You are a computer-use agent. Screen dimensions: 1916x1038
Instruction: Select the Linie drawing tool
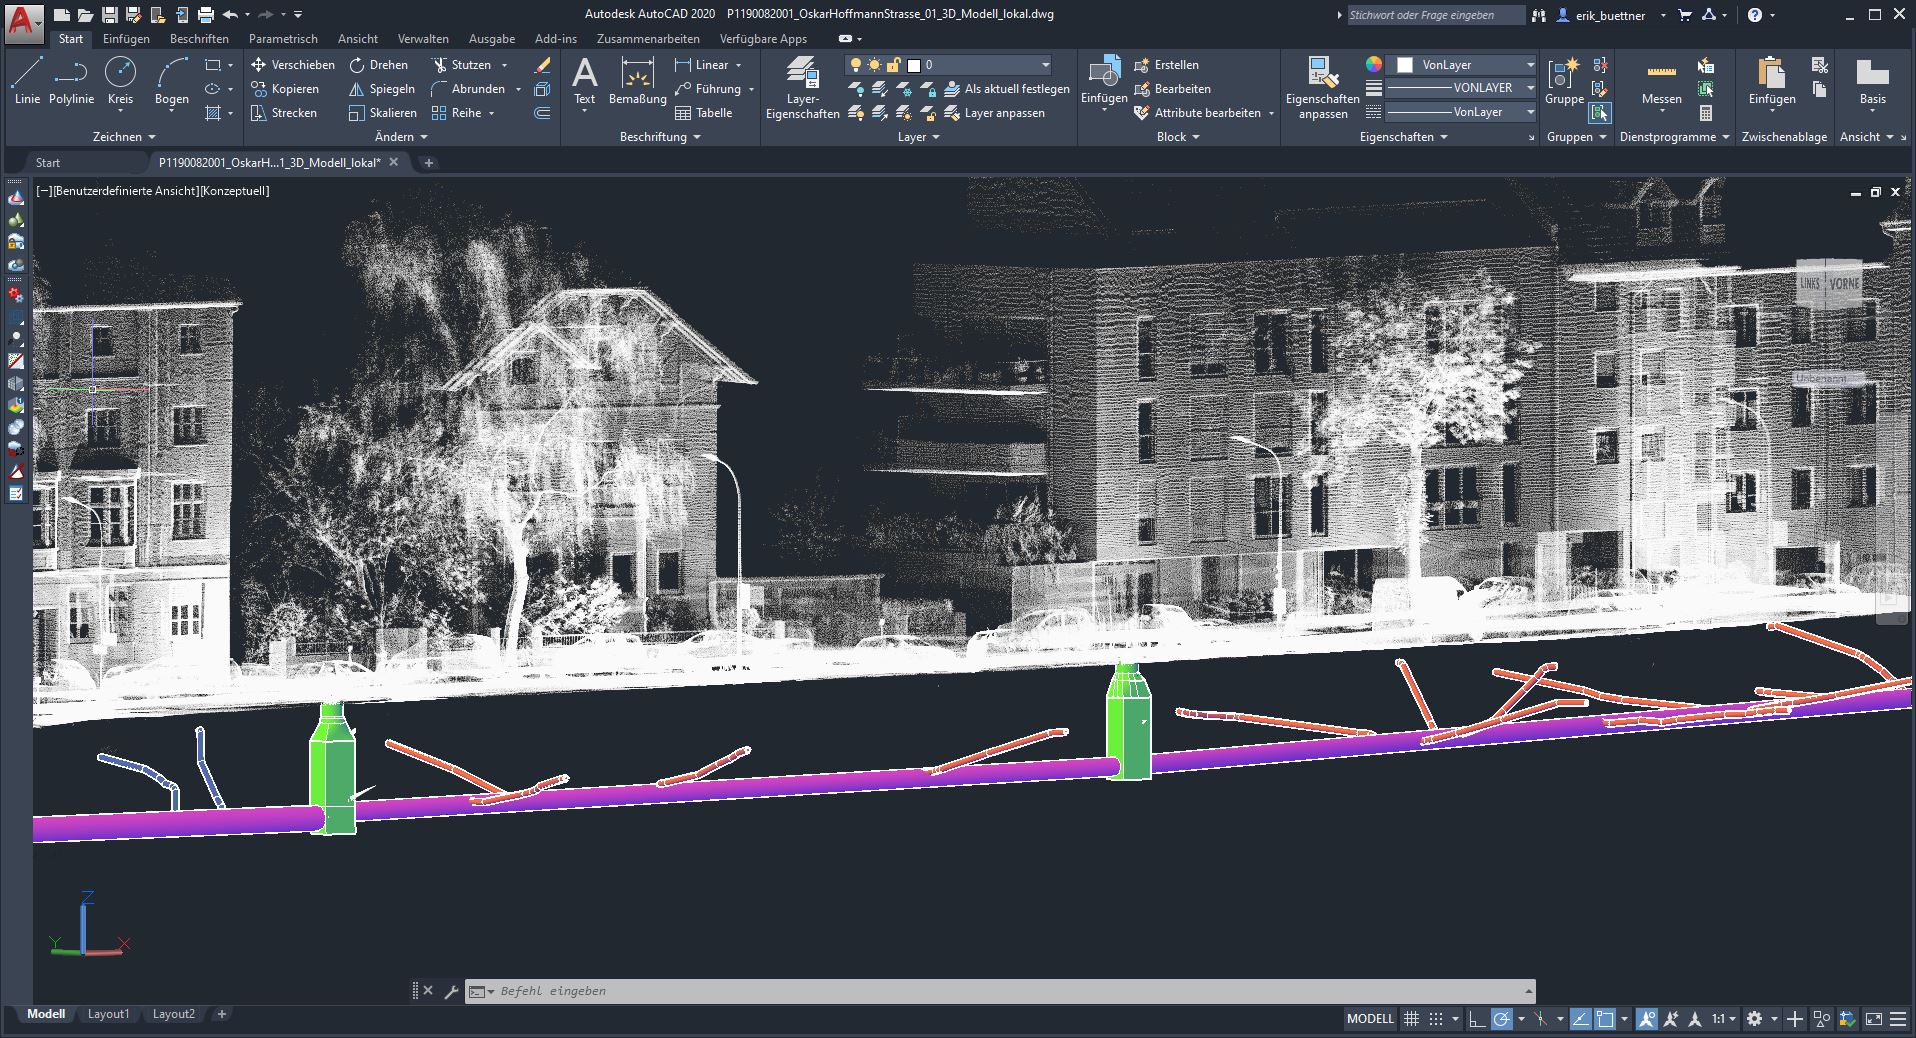(x=27, y=80)
